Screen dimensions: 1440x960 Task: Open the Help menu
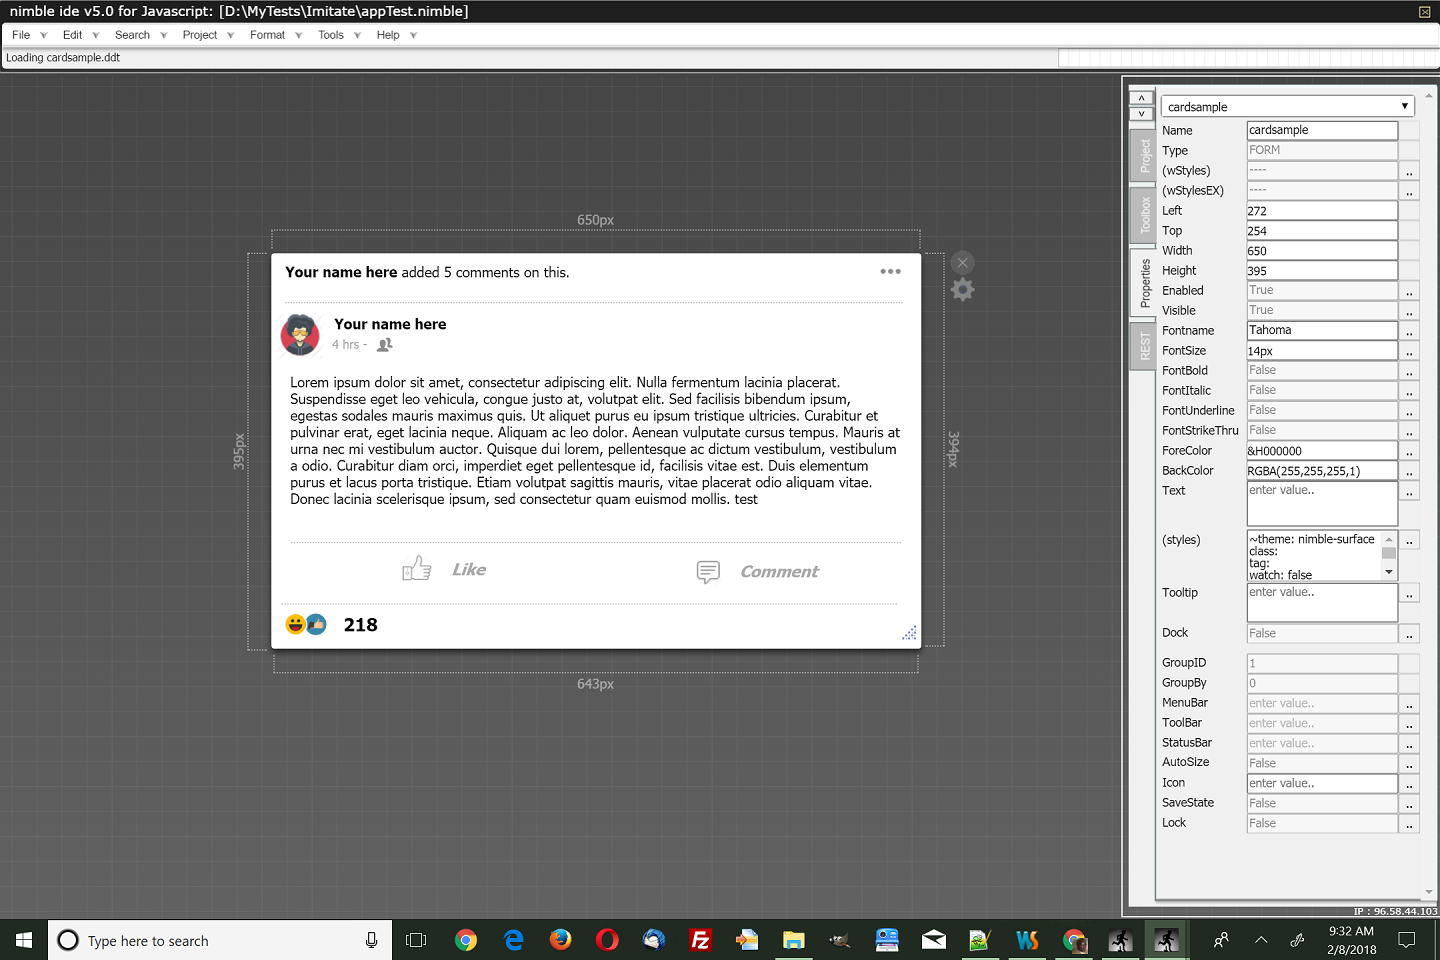[388, 35]
